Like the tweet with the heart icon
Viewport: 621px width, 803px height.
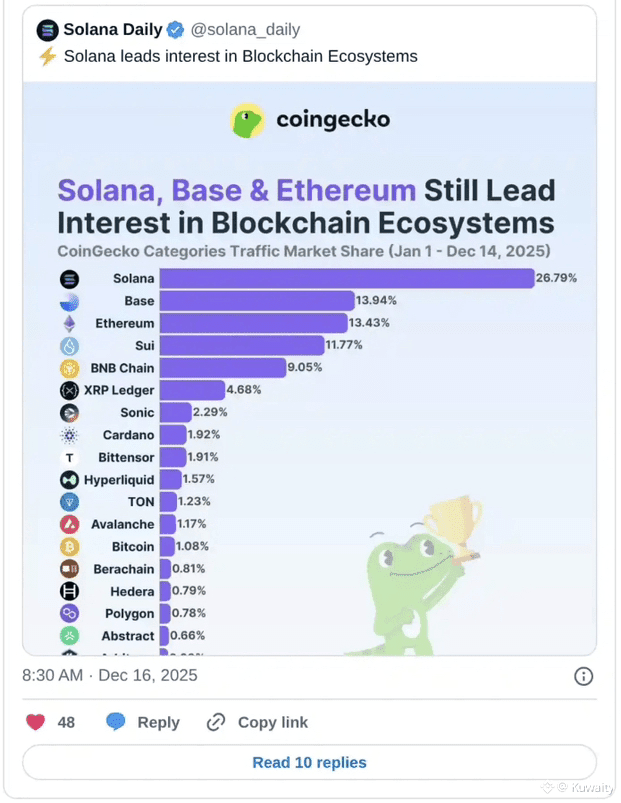tap(36, 722)
